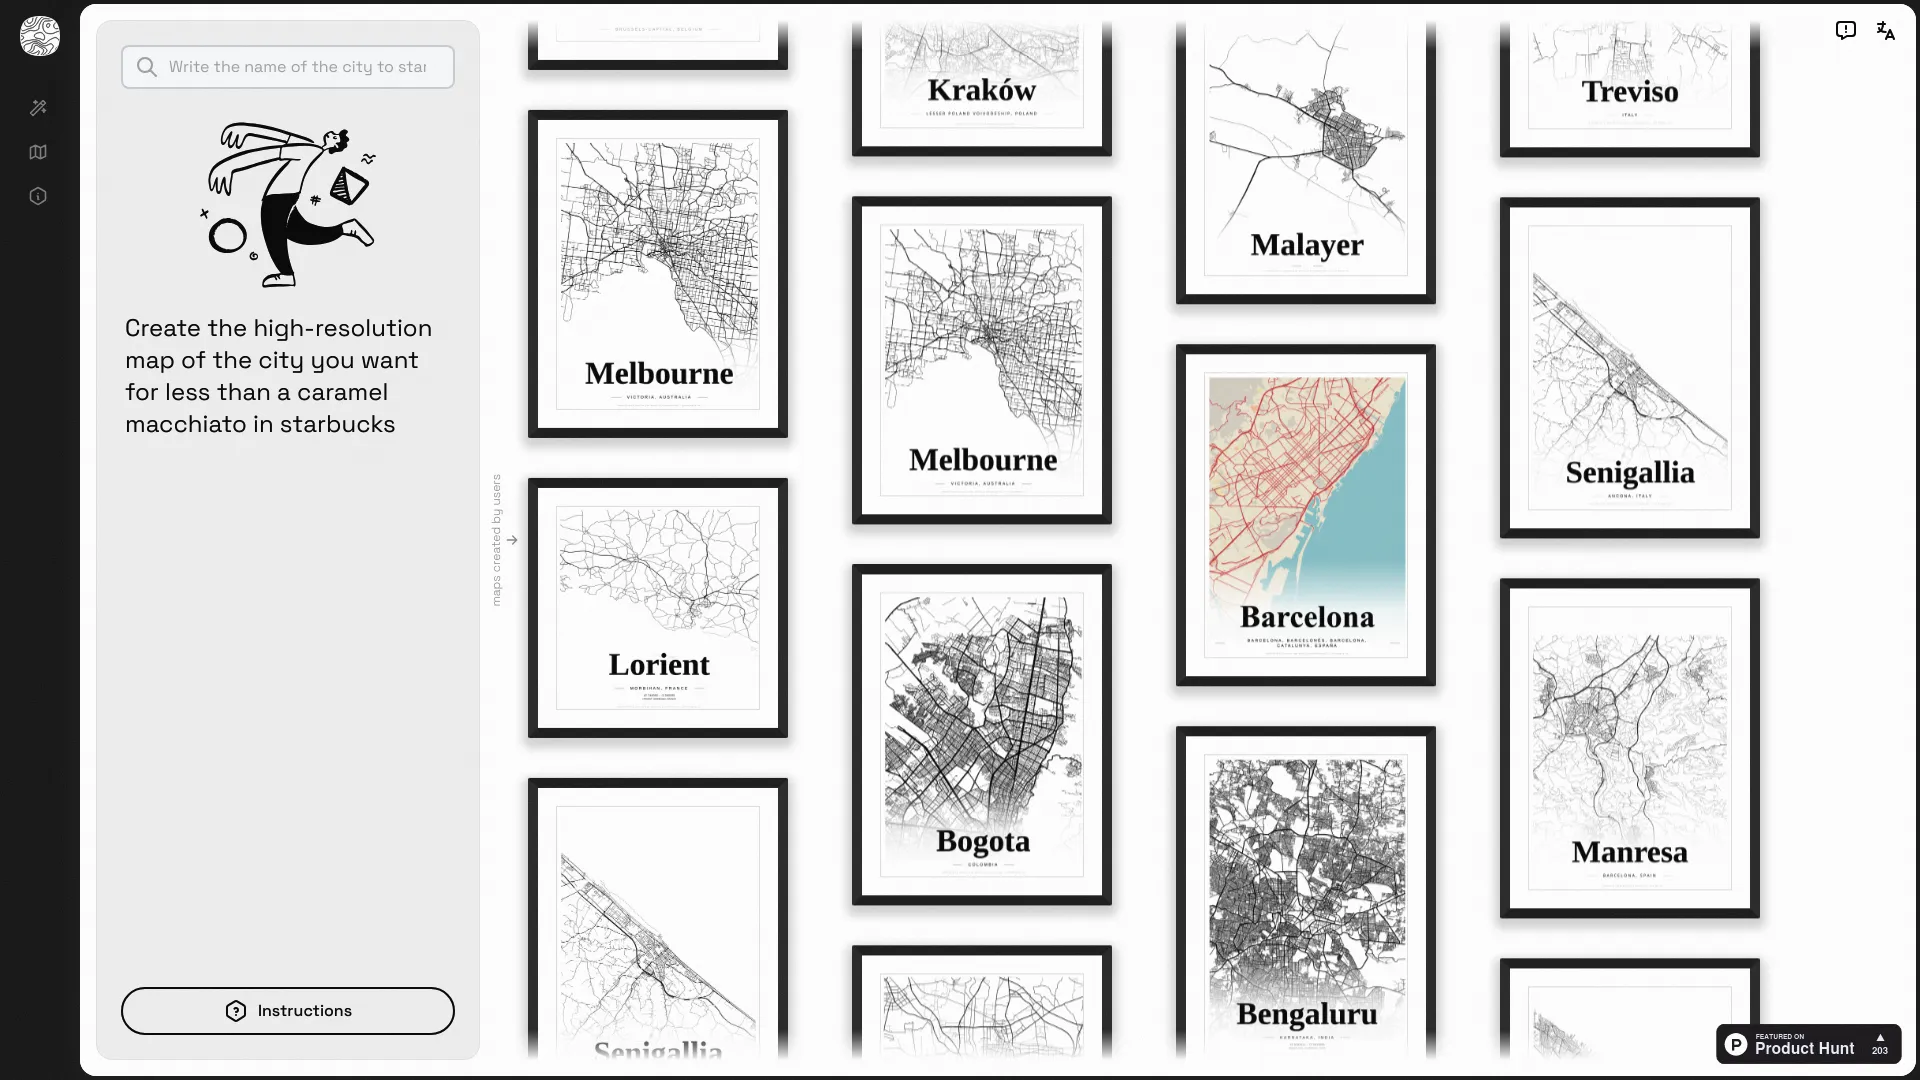Click the feedback/comment icon top-right
Screen dimensions: 1920x1080
pyautogui.click(x=1846, y=30)
